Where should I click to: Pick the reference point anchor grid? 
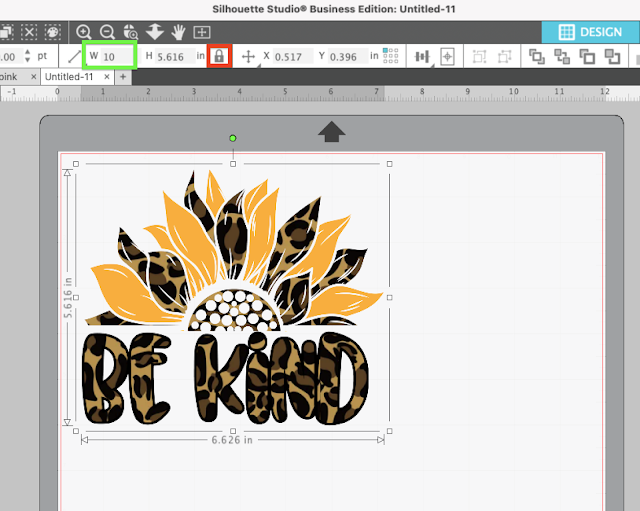coord(391,56)
